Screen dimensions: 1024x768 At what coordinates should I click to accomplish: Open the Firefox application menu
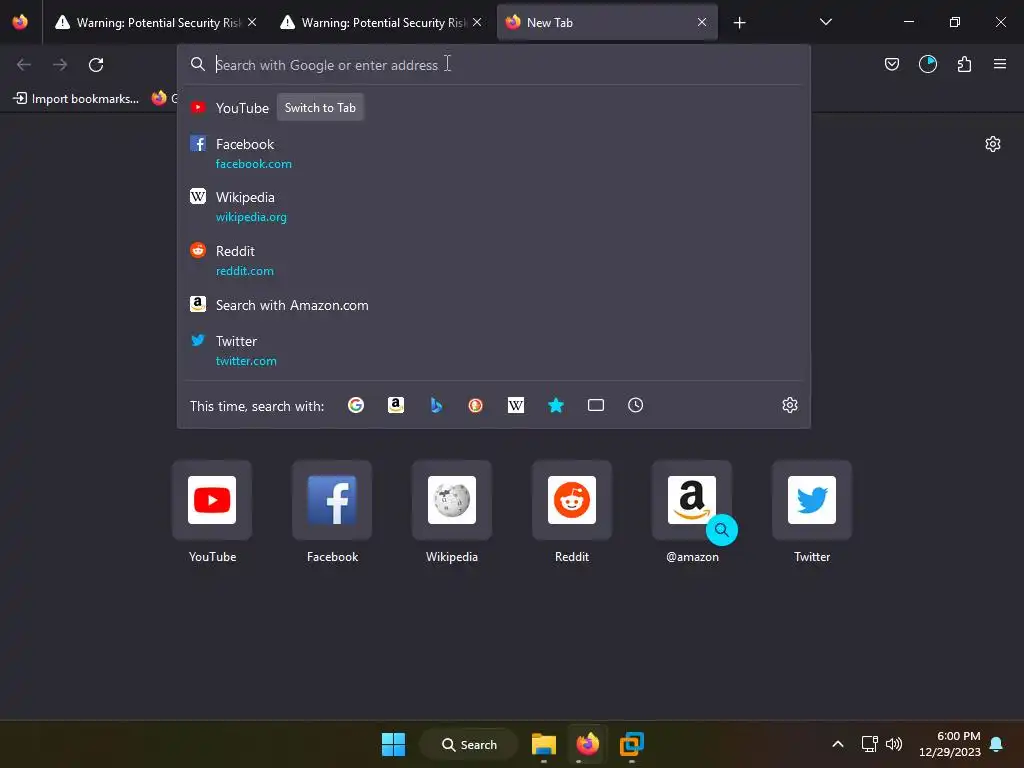[999, 64]
